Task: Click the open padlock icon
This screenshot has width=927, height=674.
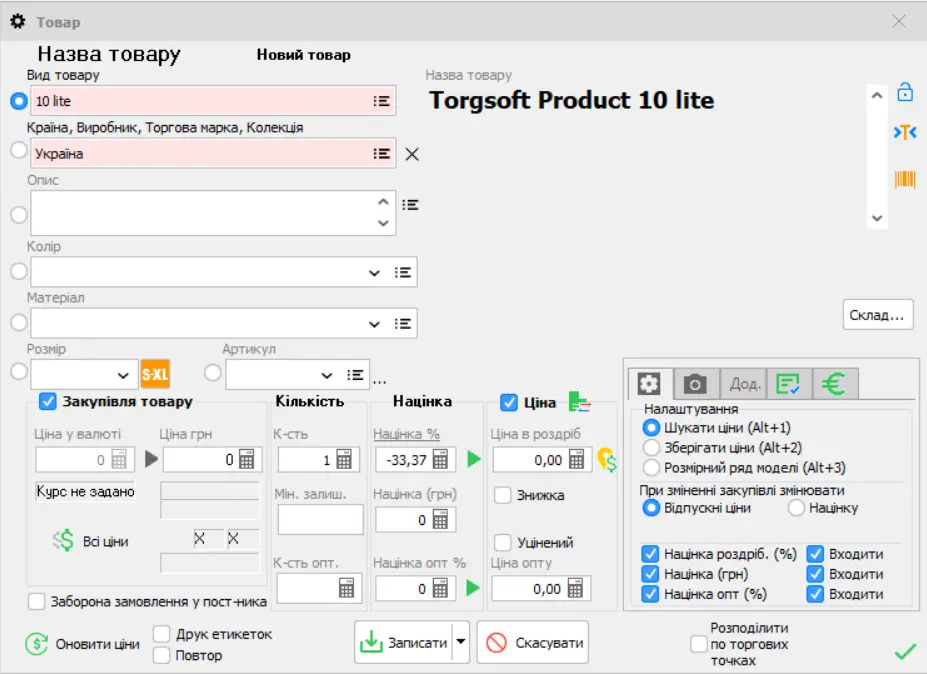Action: click(904, 91)
